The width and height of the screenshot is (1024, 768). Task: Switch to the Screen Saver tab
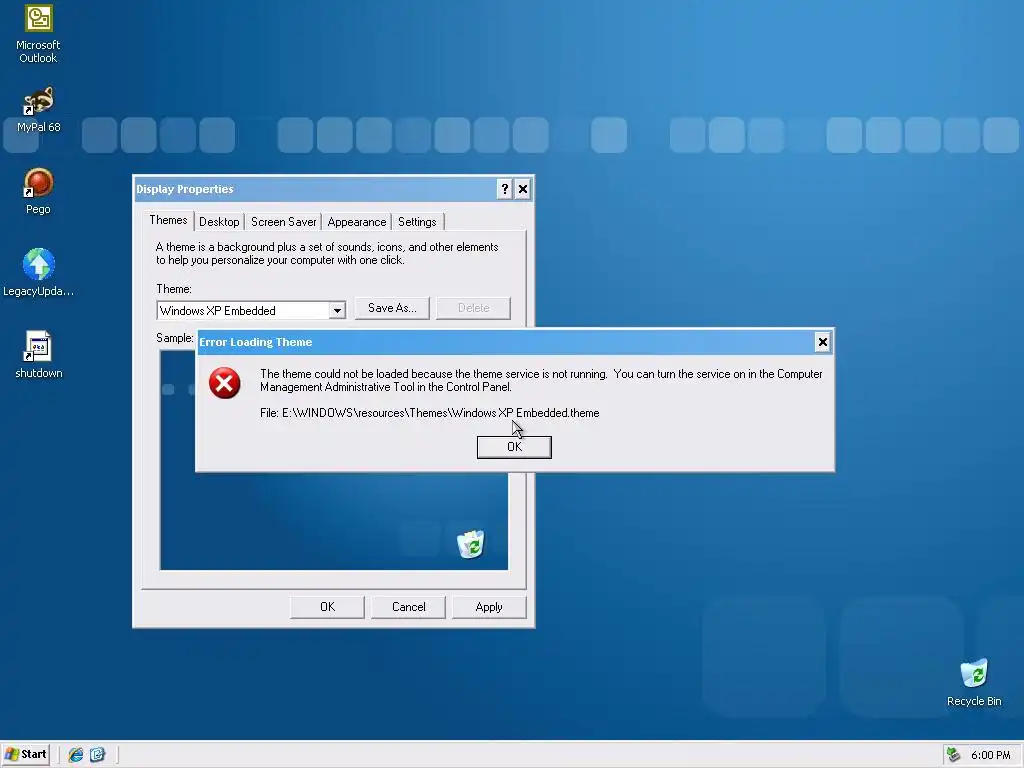pos(283,222)
